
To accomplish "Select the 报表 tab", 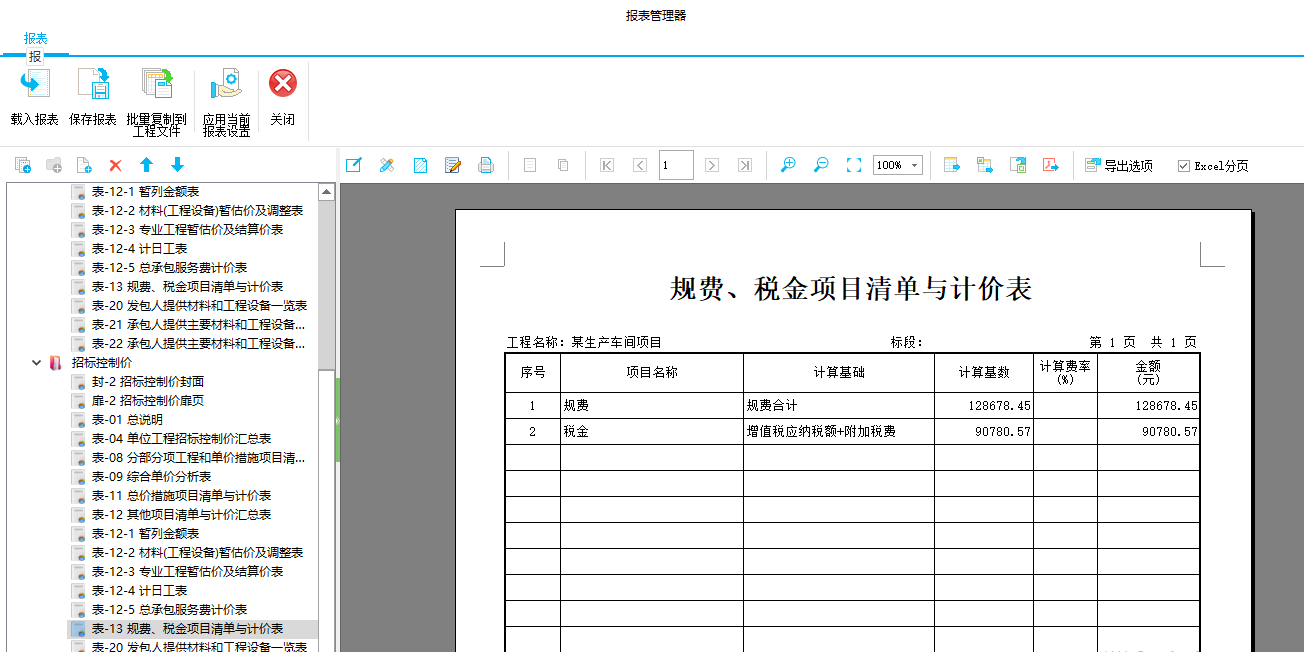I will click(x=36, y=38).
